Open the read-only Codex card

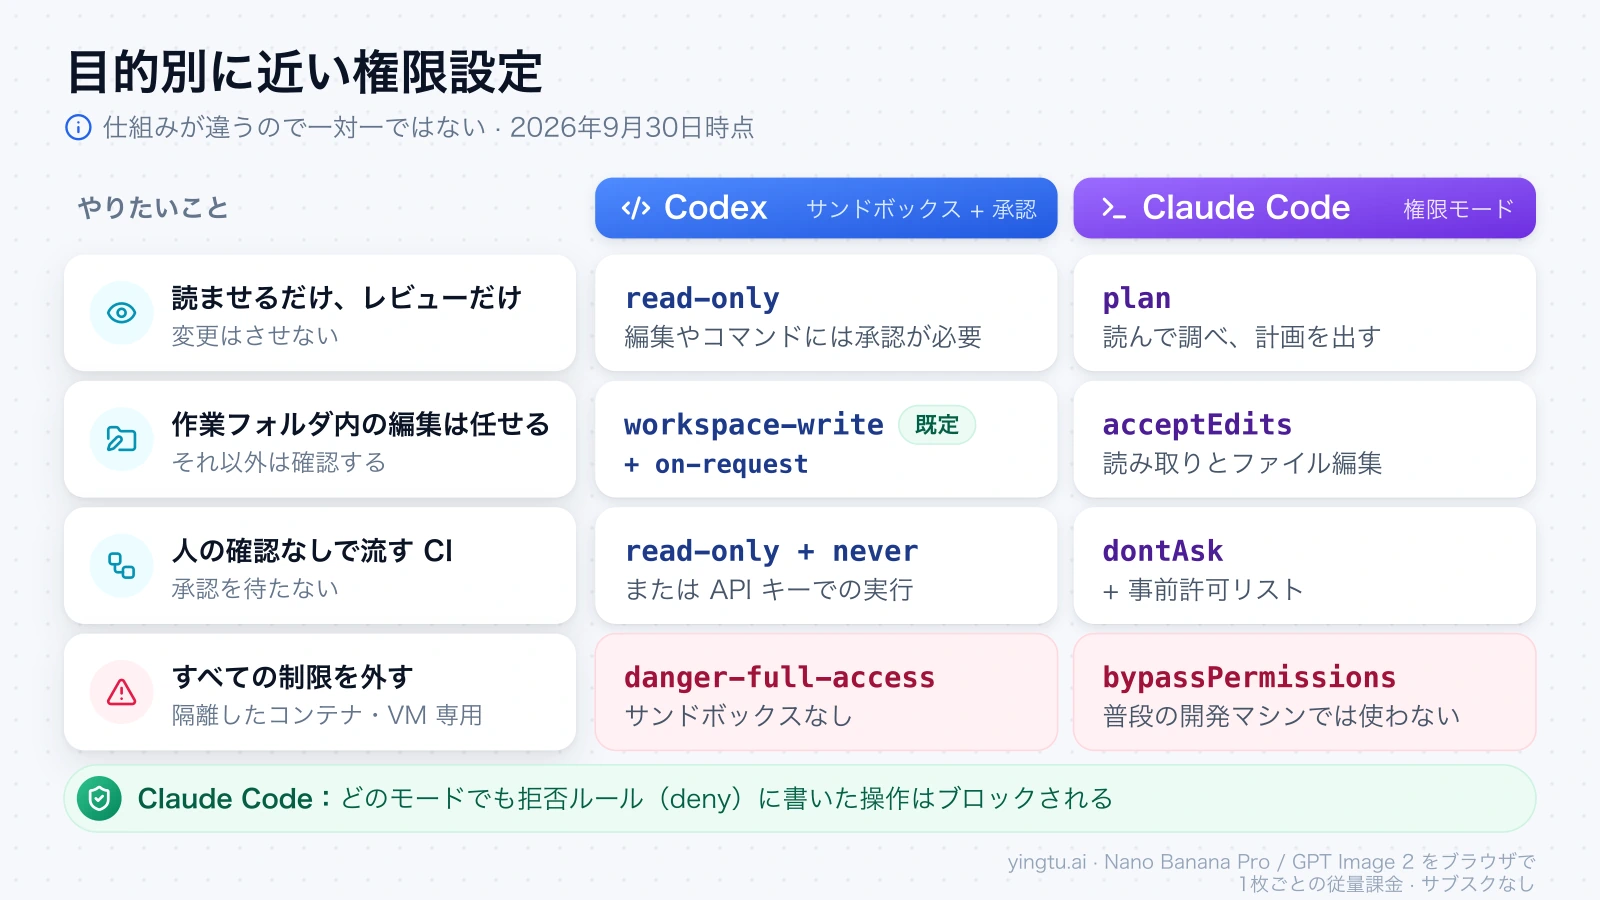[826, 313]
